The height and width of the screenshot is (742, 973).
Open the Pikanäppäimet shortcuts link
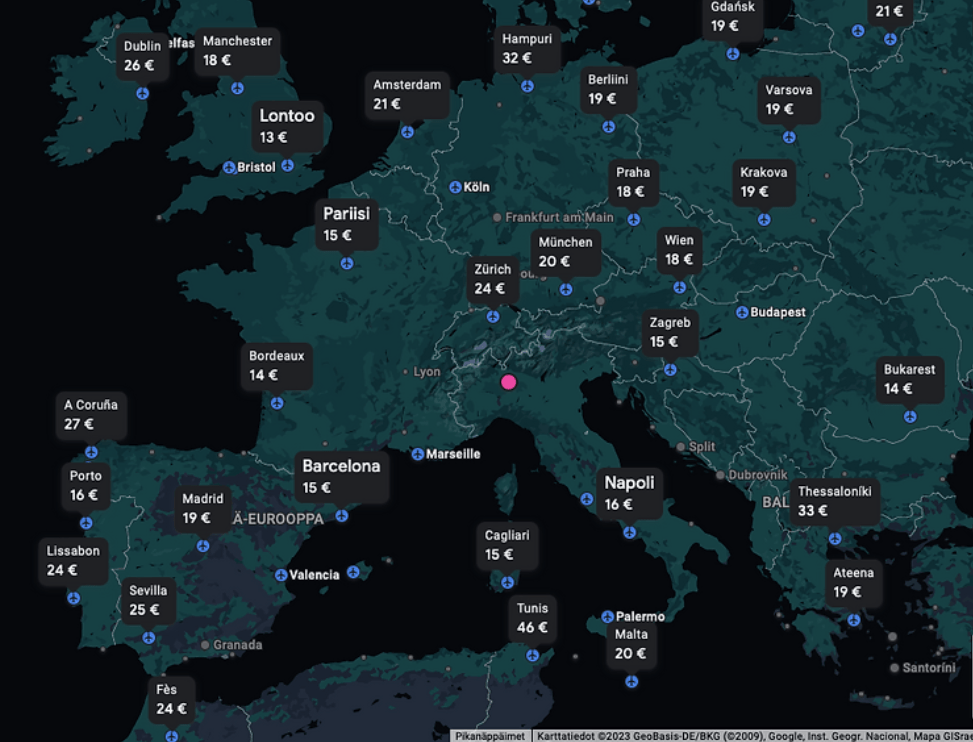pos(489,736)
